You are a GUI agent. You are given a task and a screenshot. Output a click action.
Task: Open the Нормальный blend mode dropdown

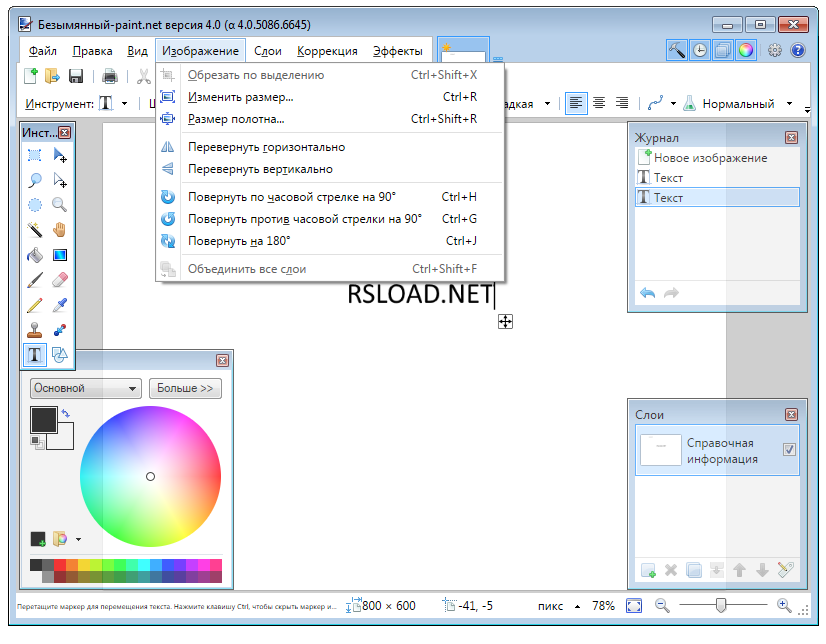[x=789, y=104]
